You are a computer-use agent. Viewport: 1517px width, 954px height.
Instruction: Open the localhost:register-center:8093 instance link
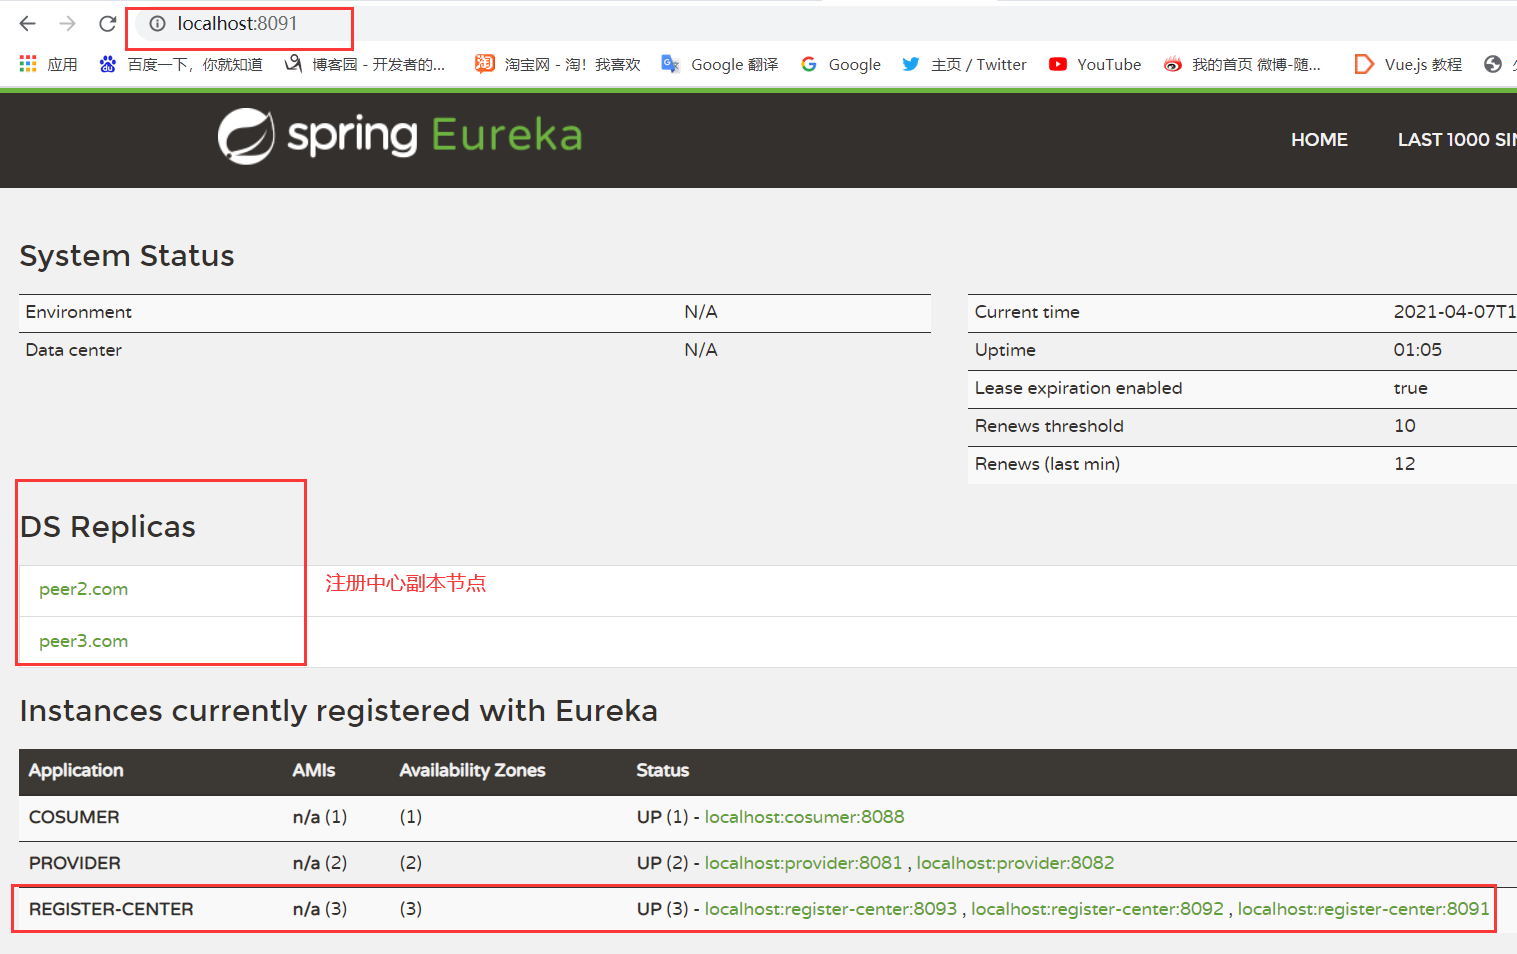coord(831,909)
